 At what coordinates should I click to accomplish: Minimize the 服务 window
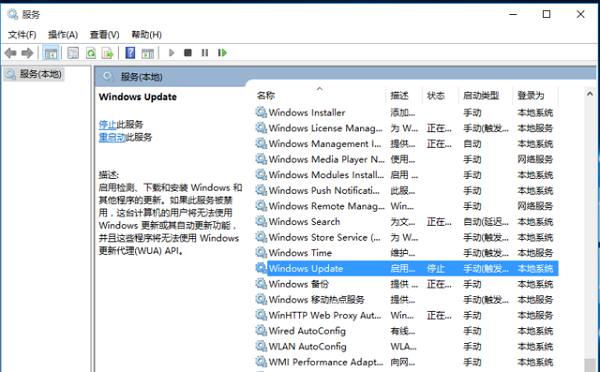pyautogui.click(x=513, y=14)
